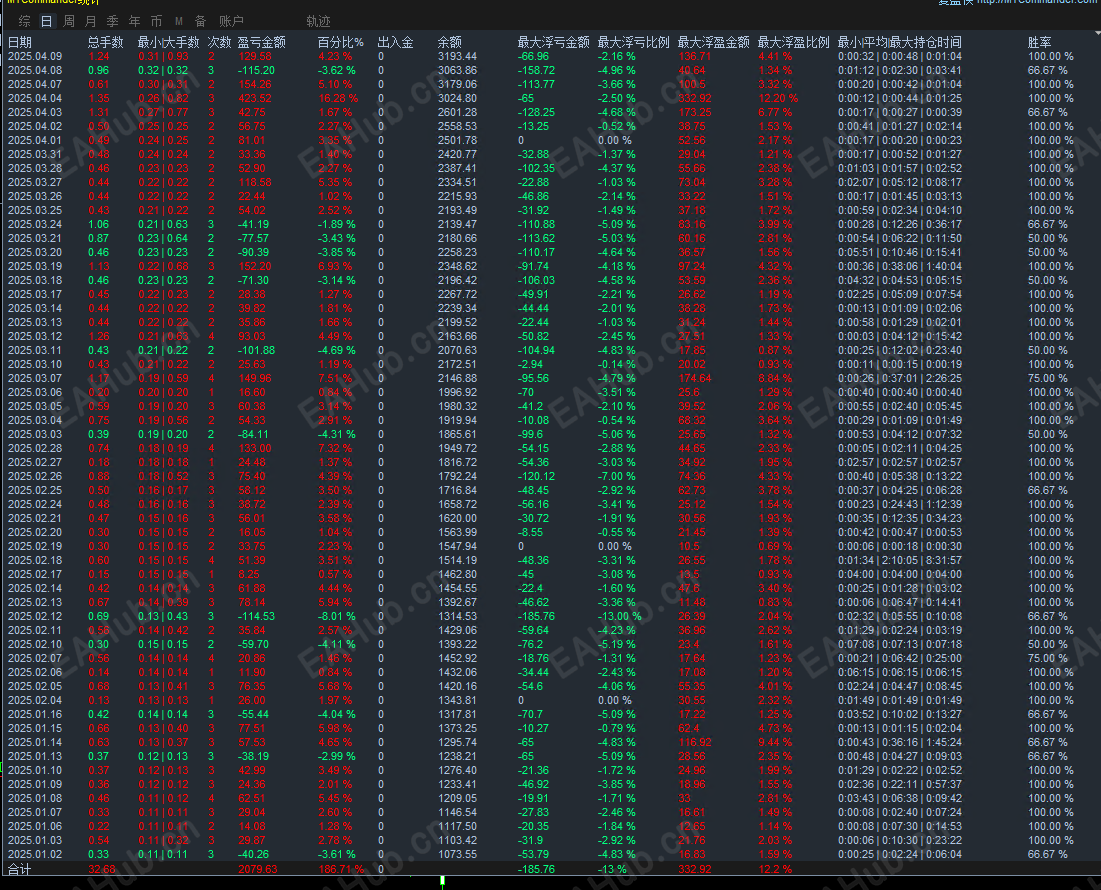Open the 月 monthly tab
1101x890 pixels.
(x=91, y=21)
